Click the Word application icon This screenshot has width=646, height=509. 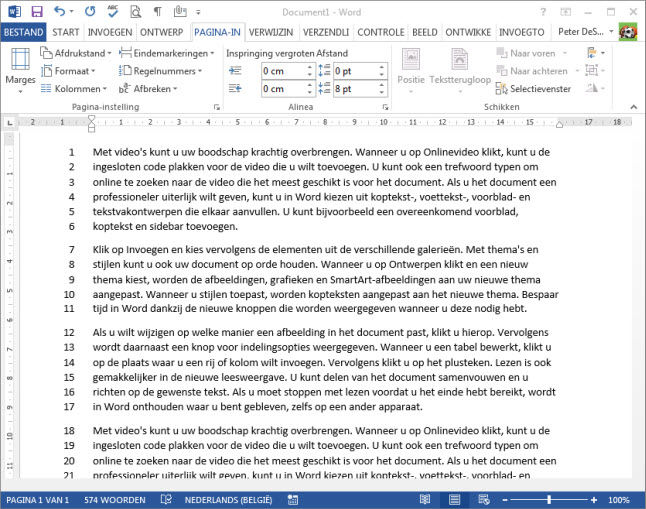14,12
